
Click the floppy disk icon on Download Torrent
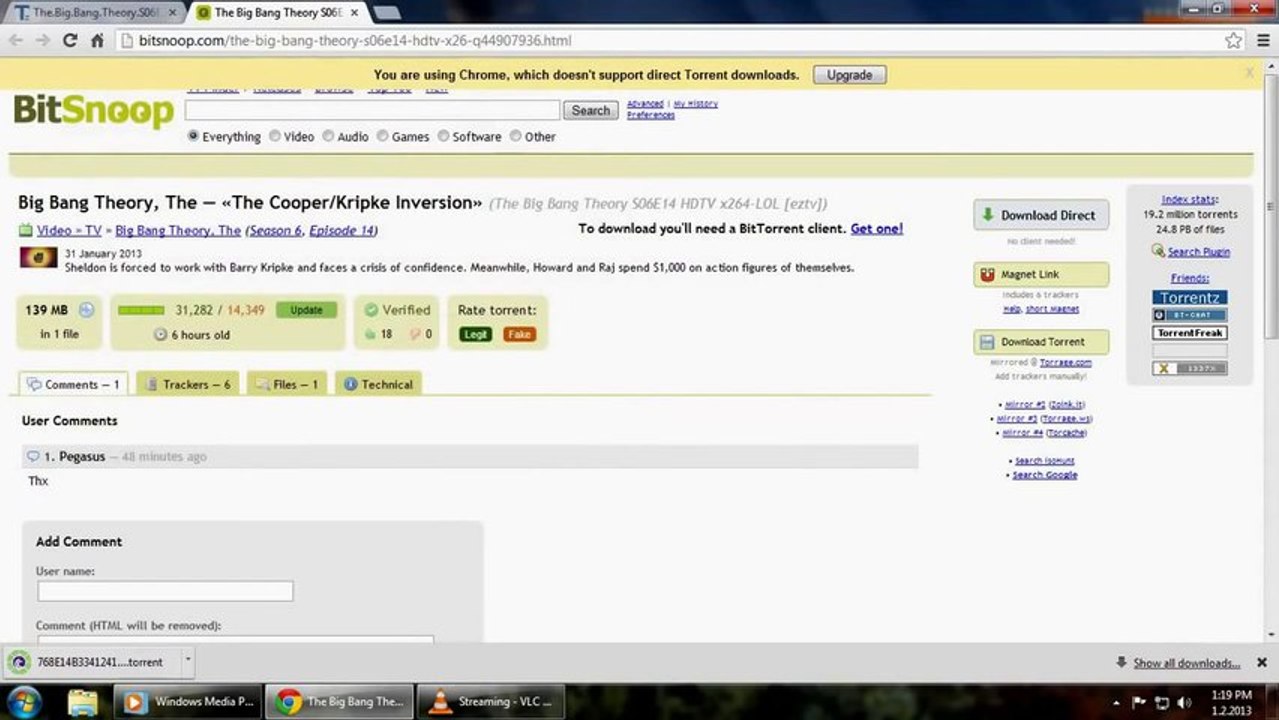click(988, 342)
